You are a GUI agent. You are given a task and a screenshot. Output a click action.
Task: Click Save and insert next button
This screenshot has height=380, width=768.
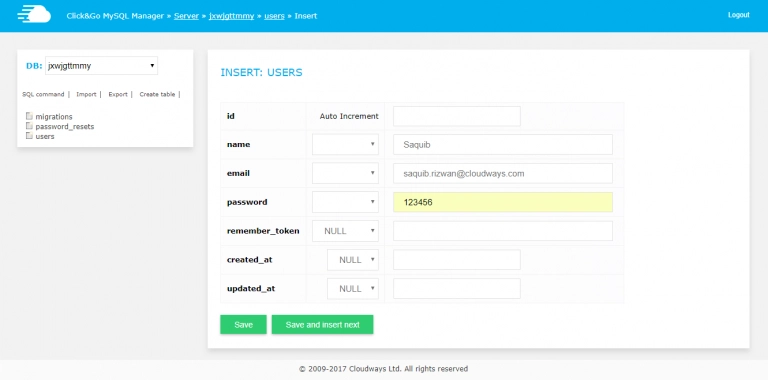coord(322,325)
